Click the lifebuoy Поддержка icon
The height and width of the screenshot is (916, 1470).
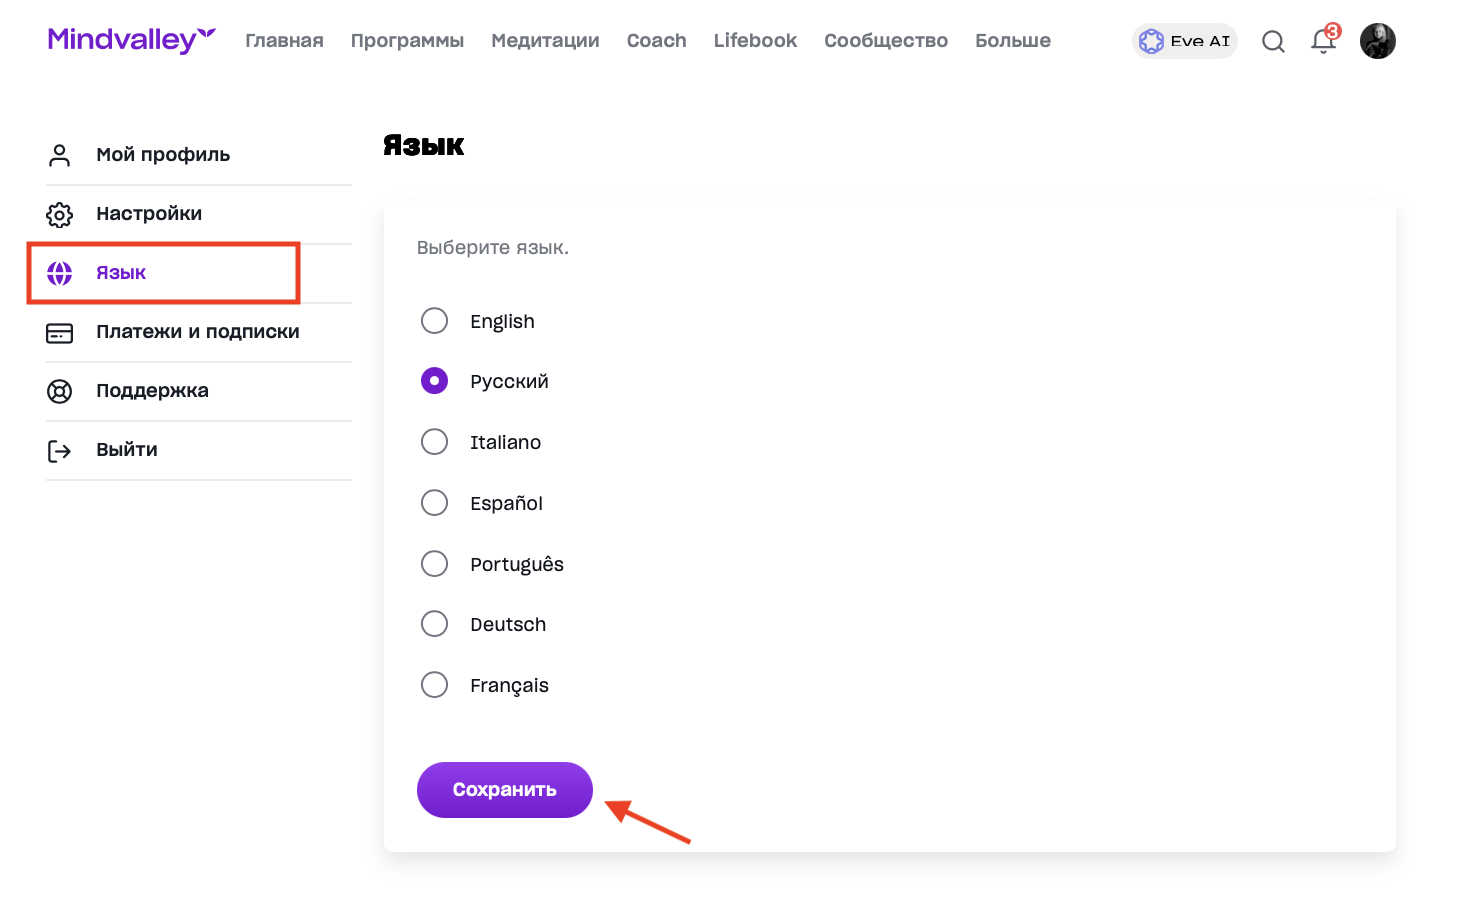[60, 391]
